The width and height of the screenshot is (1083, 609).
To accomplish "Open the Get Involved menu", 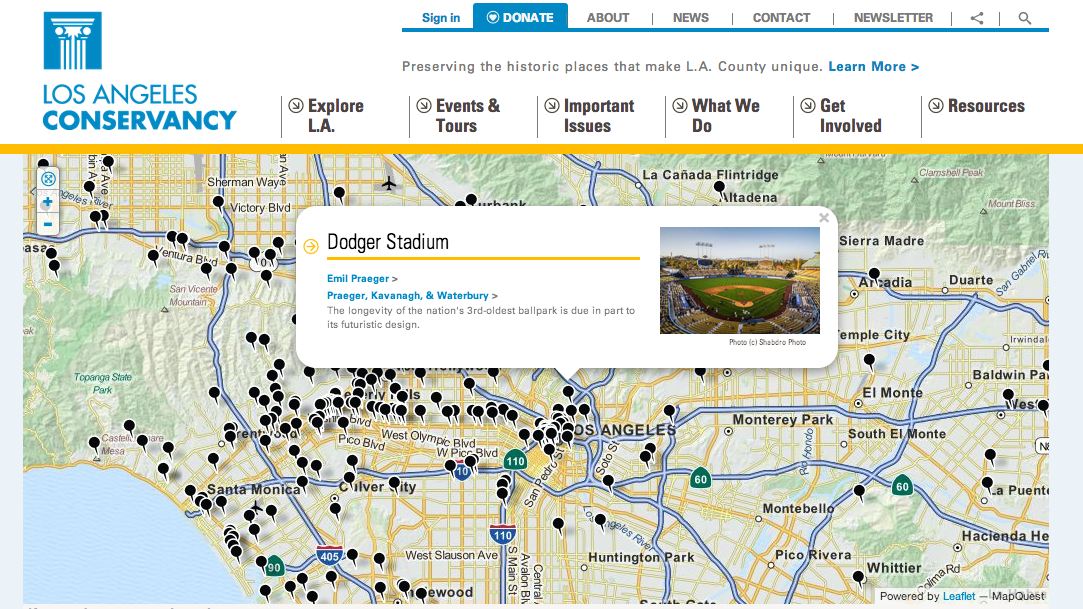I will pos(841,116).
